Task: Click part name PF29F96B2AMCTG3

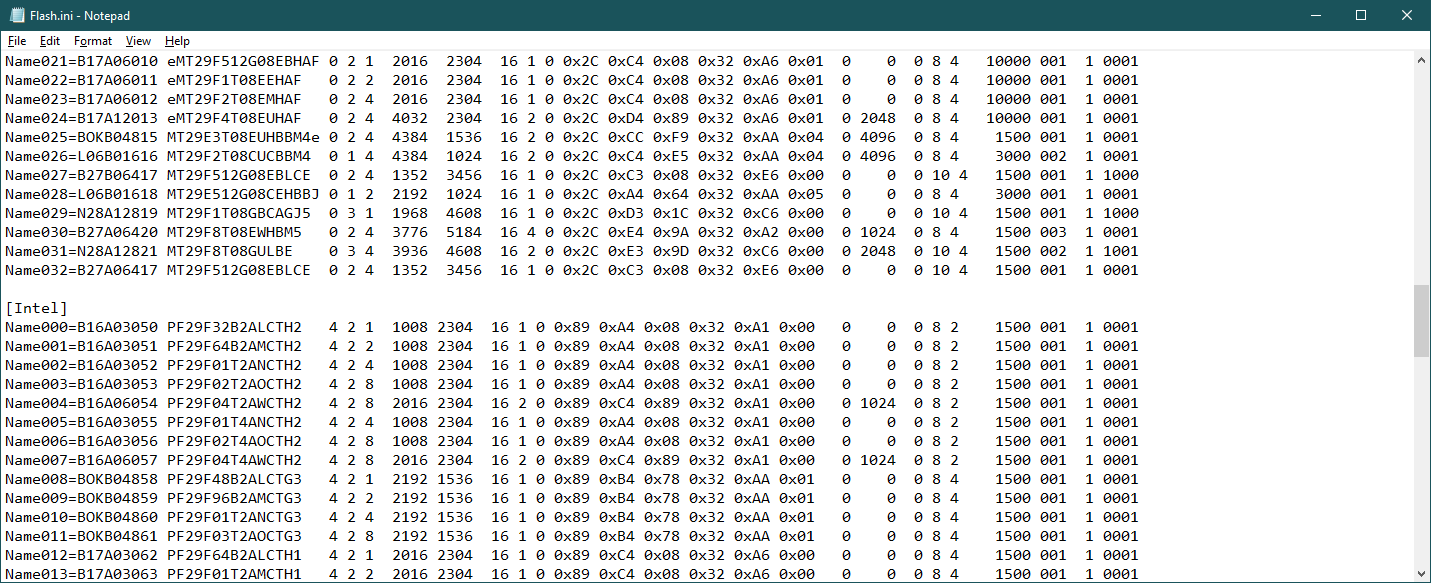Action: pyautogui.click(x=234, y=498)
